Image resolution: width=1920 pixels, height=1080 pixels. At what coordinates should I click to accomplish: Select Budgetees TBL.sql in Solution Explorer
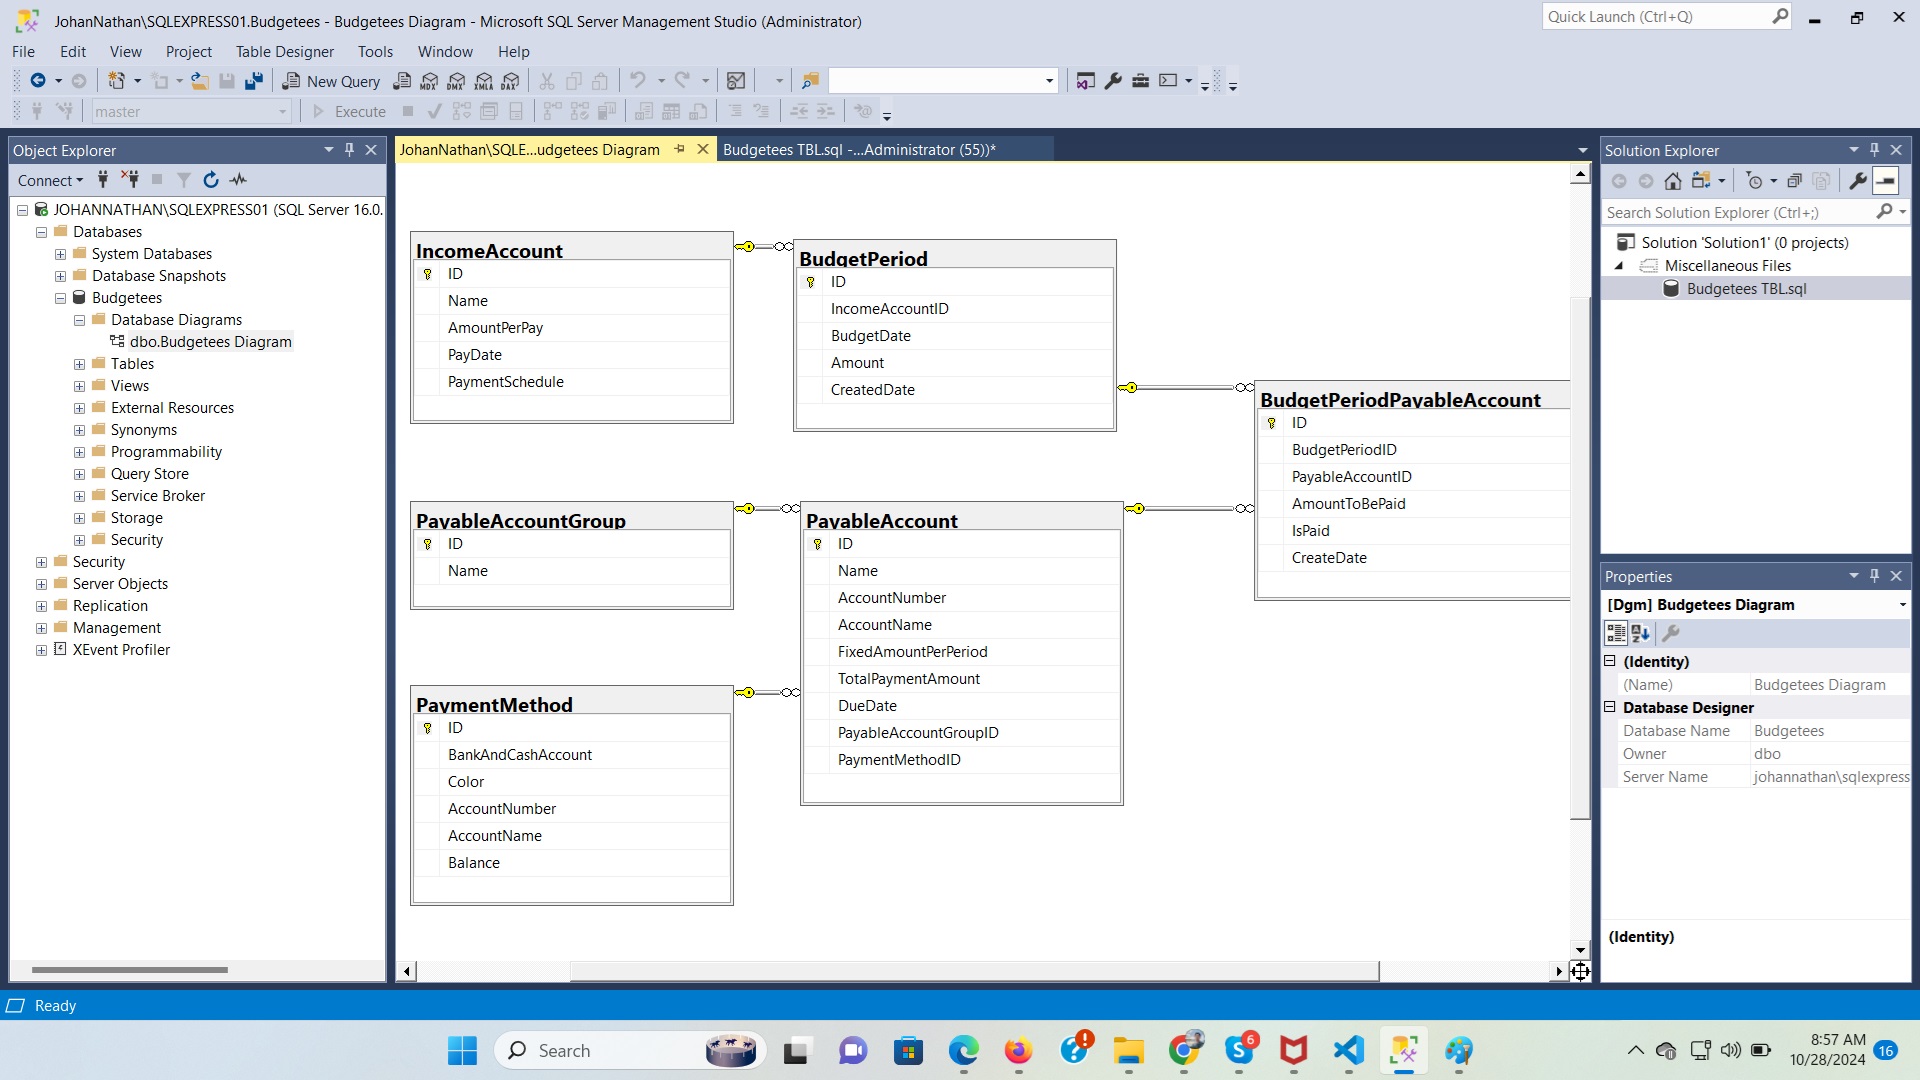pos(1745,289)
